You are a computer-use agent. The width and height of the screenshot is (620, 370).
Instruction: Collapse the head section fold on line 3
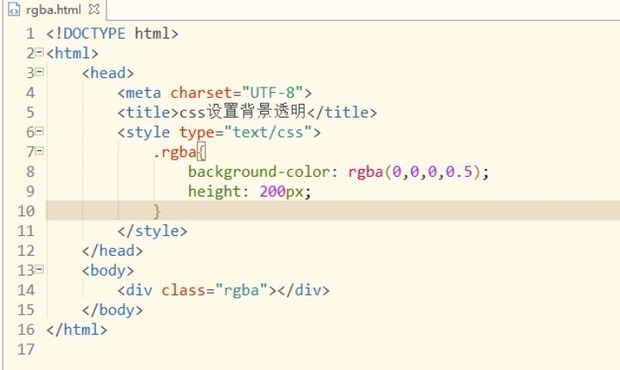pos(39,72)
